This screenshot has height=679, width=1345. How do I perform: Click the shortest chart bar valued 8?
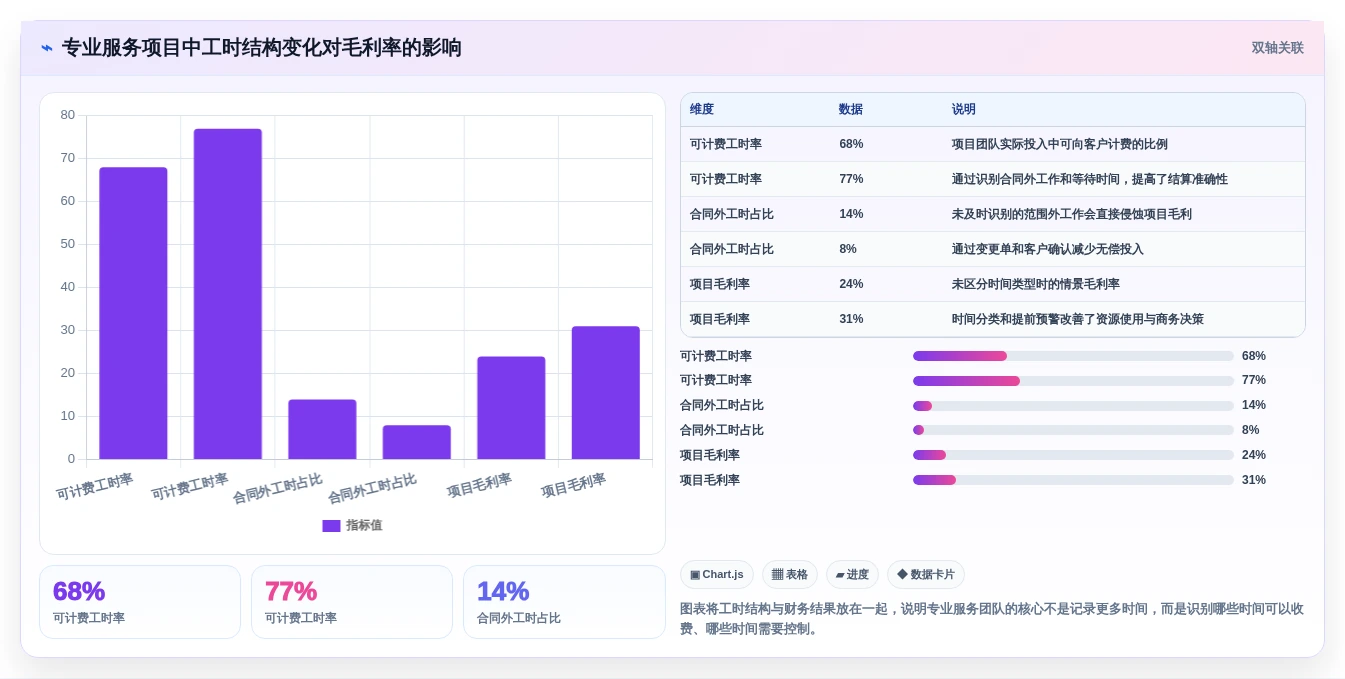click(417, 442)
